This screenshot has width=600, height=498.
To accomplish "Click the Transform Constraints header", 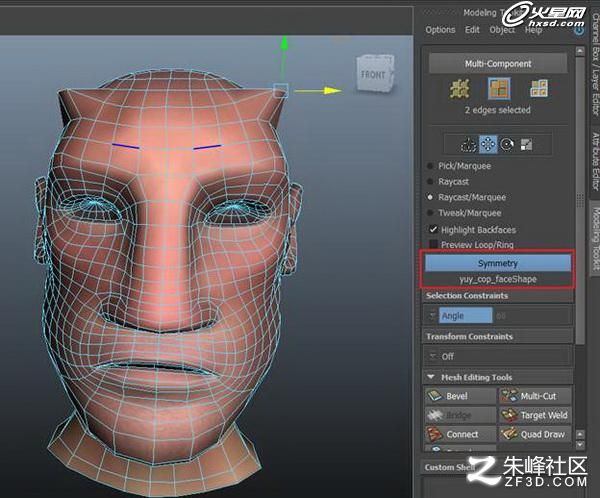I will tap(497, 336).
